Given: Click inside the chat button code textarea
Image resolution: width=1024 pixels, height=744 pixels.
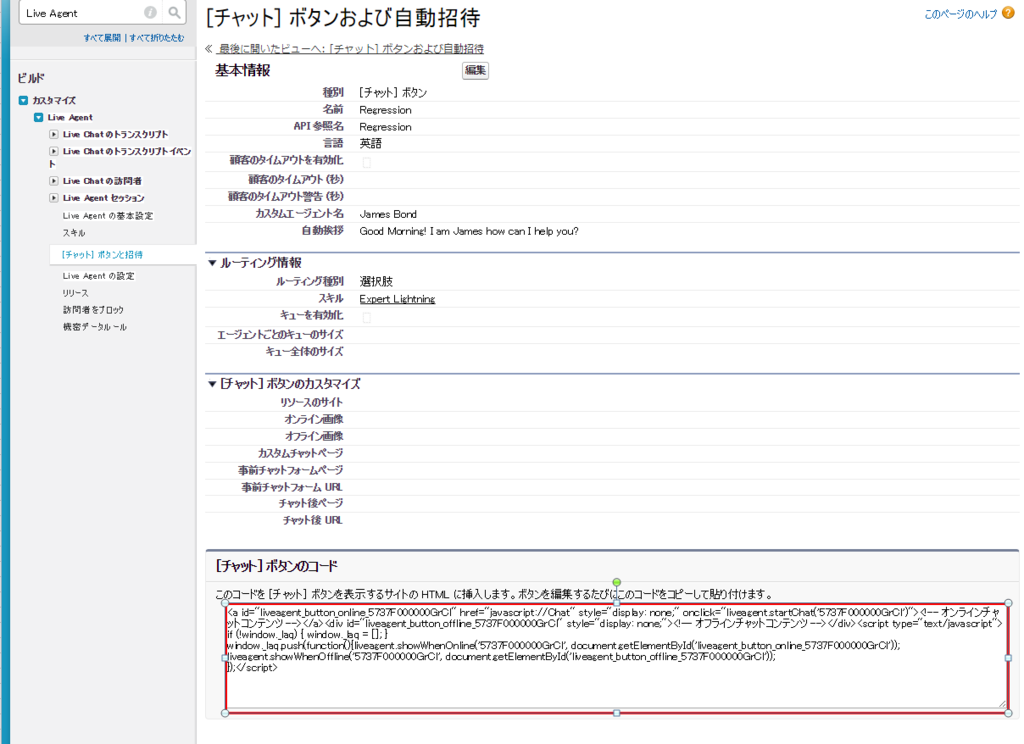Looking at the screenshot, I should coord(616,658).
